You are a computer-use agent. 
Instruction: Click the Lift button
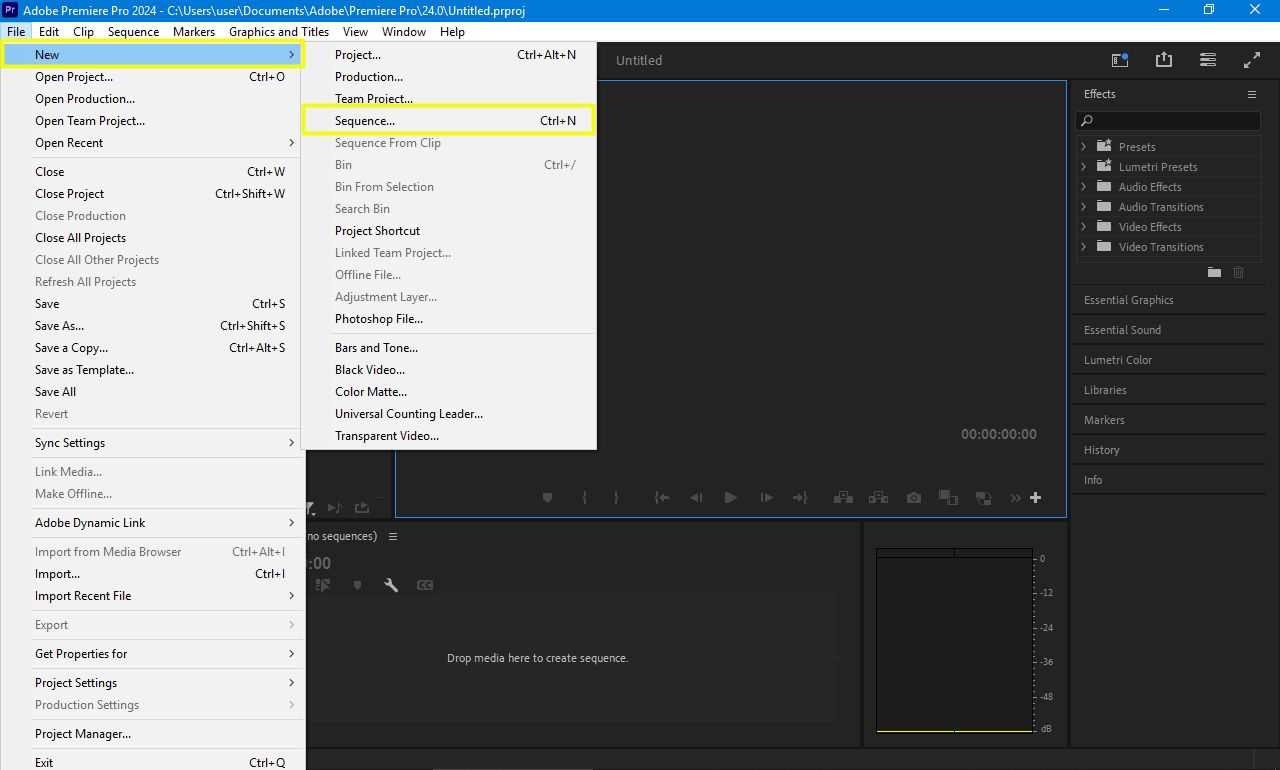pos(843,497)
